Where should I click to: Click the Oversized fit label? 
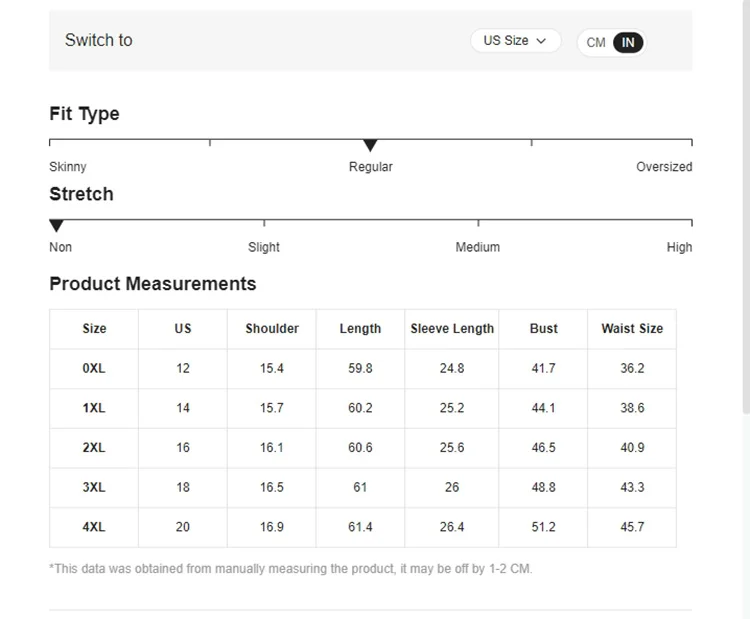664,167
